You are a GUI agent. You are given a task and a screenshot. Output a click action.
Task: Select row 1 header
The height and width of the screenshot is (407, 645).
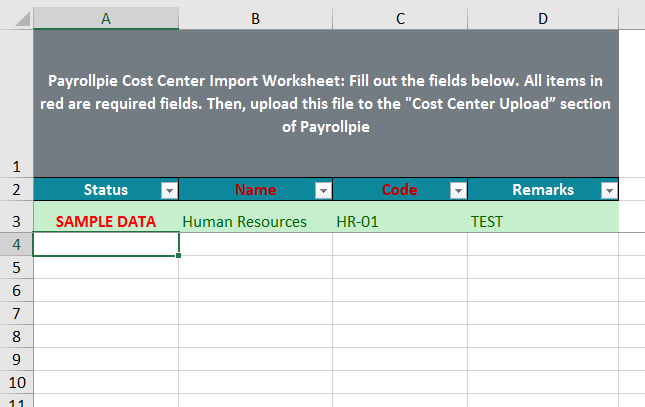pos(16,103)
